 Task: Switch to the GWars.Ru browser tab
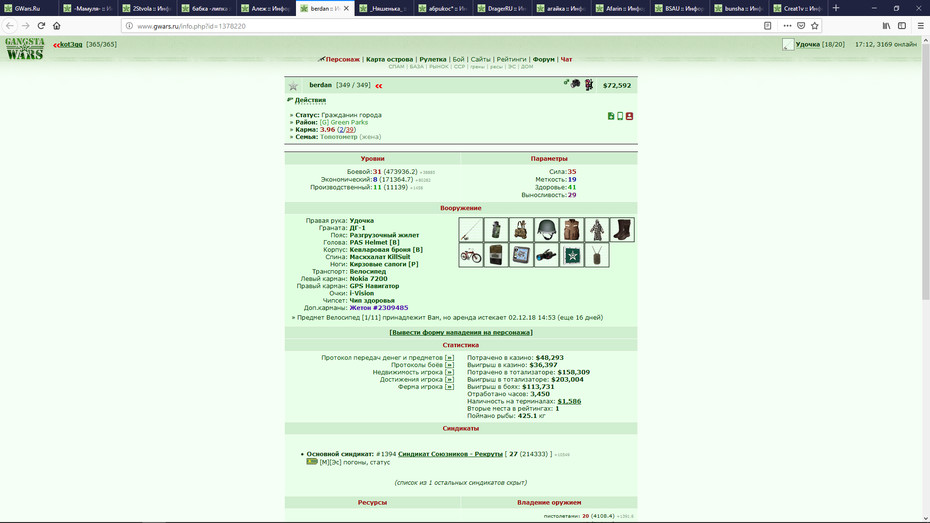(x=29, y=8)
